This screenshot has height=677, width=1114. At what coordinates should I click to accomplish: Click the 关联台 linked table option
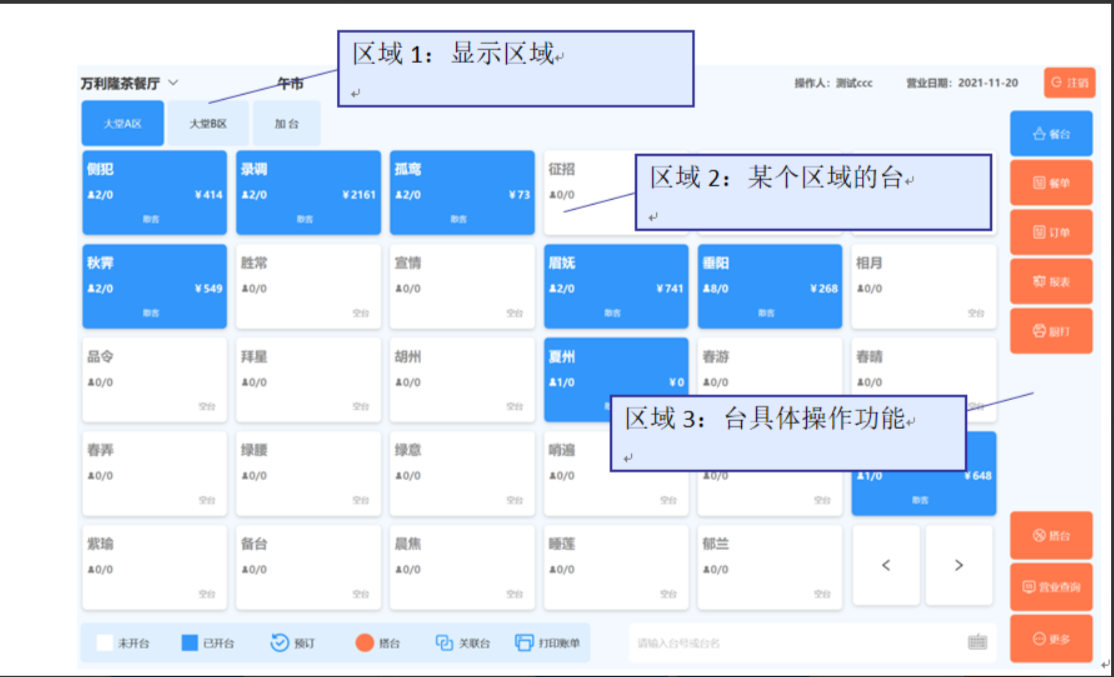tap(463, 643)
